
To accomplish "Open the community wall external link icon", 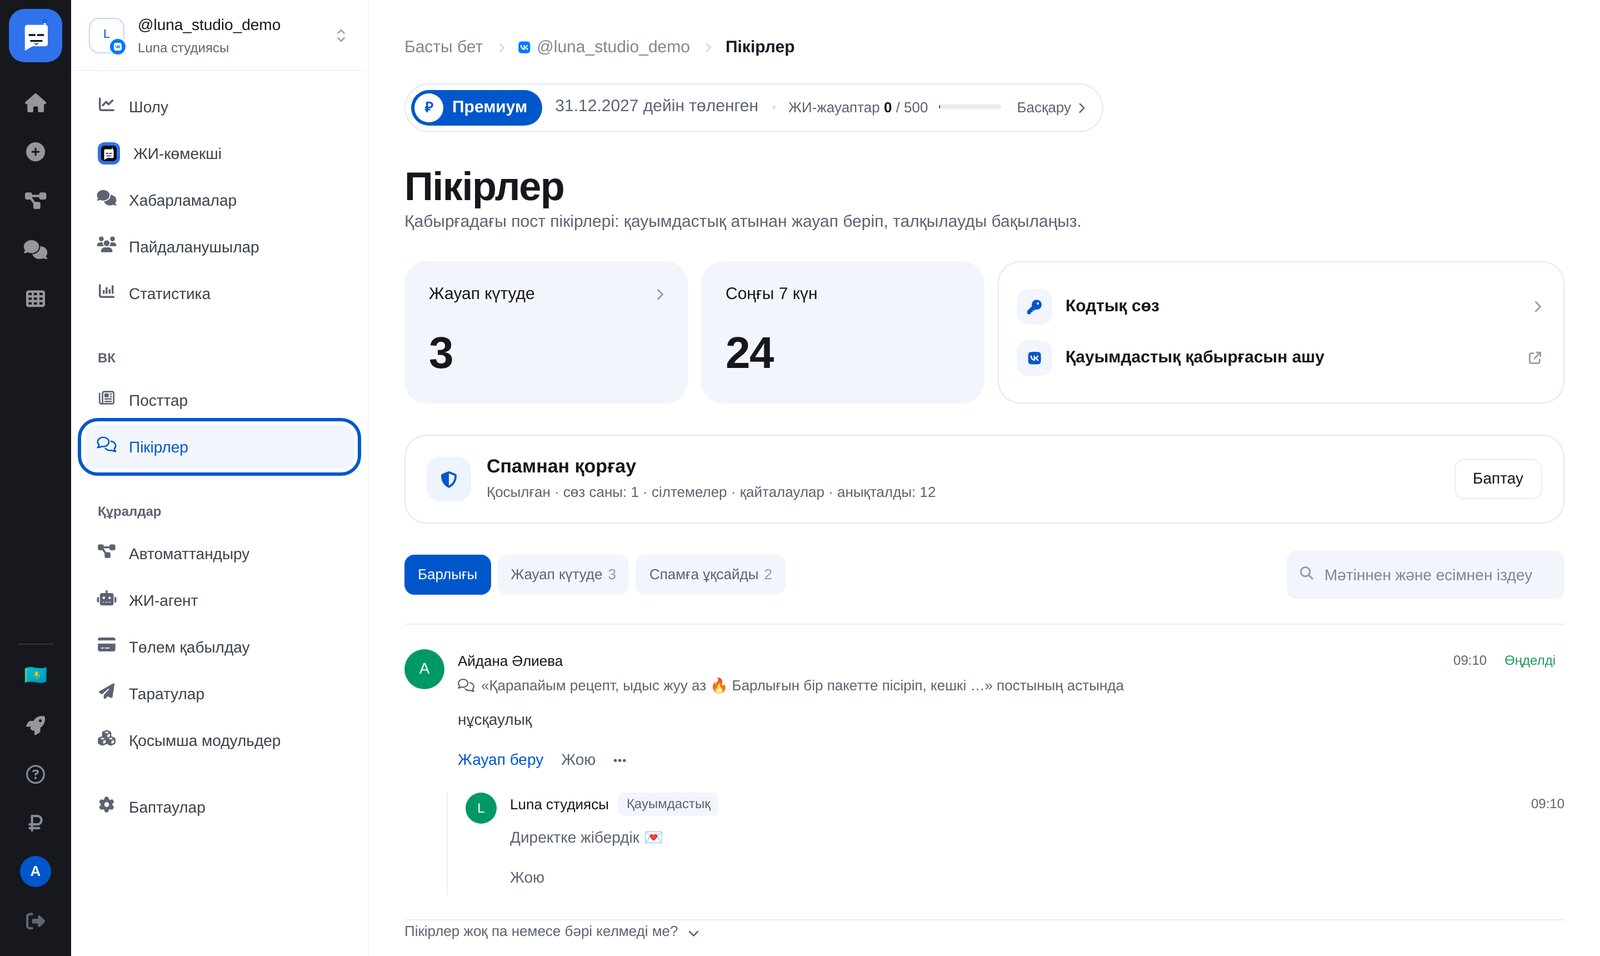I will click(x=1535, y=357).
